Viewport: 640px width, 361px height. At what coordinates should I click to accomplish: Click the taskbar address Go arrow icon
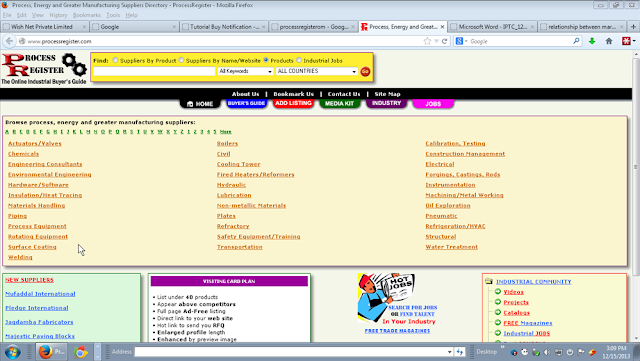[x=460, y=352]
